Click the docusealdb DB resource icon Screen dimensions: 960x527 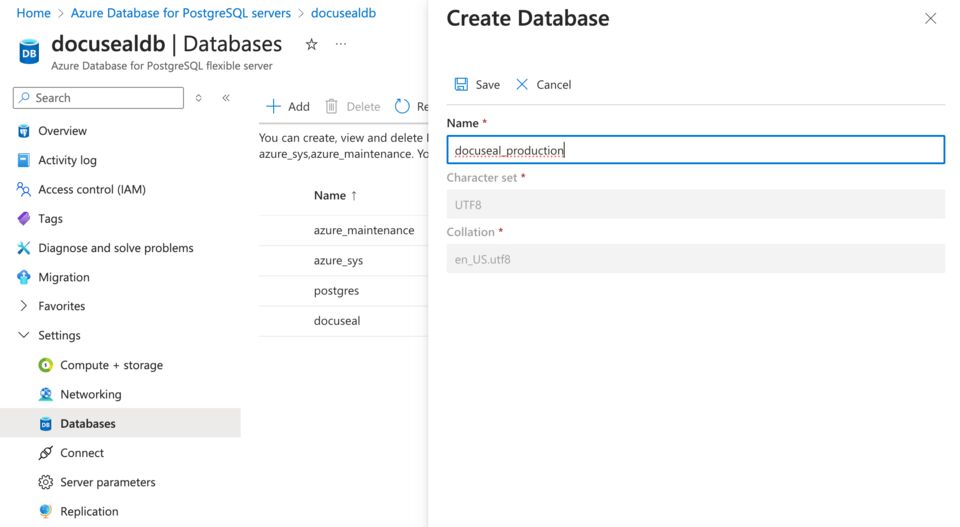pos(29,51)
